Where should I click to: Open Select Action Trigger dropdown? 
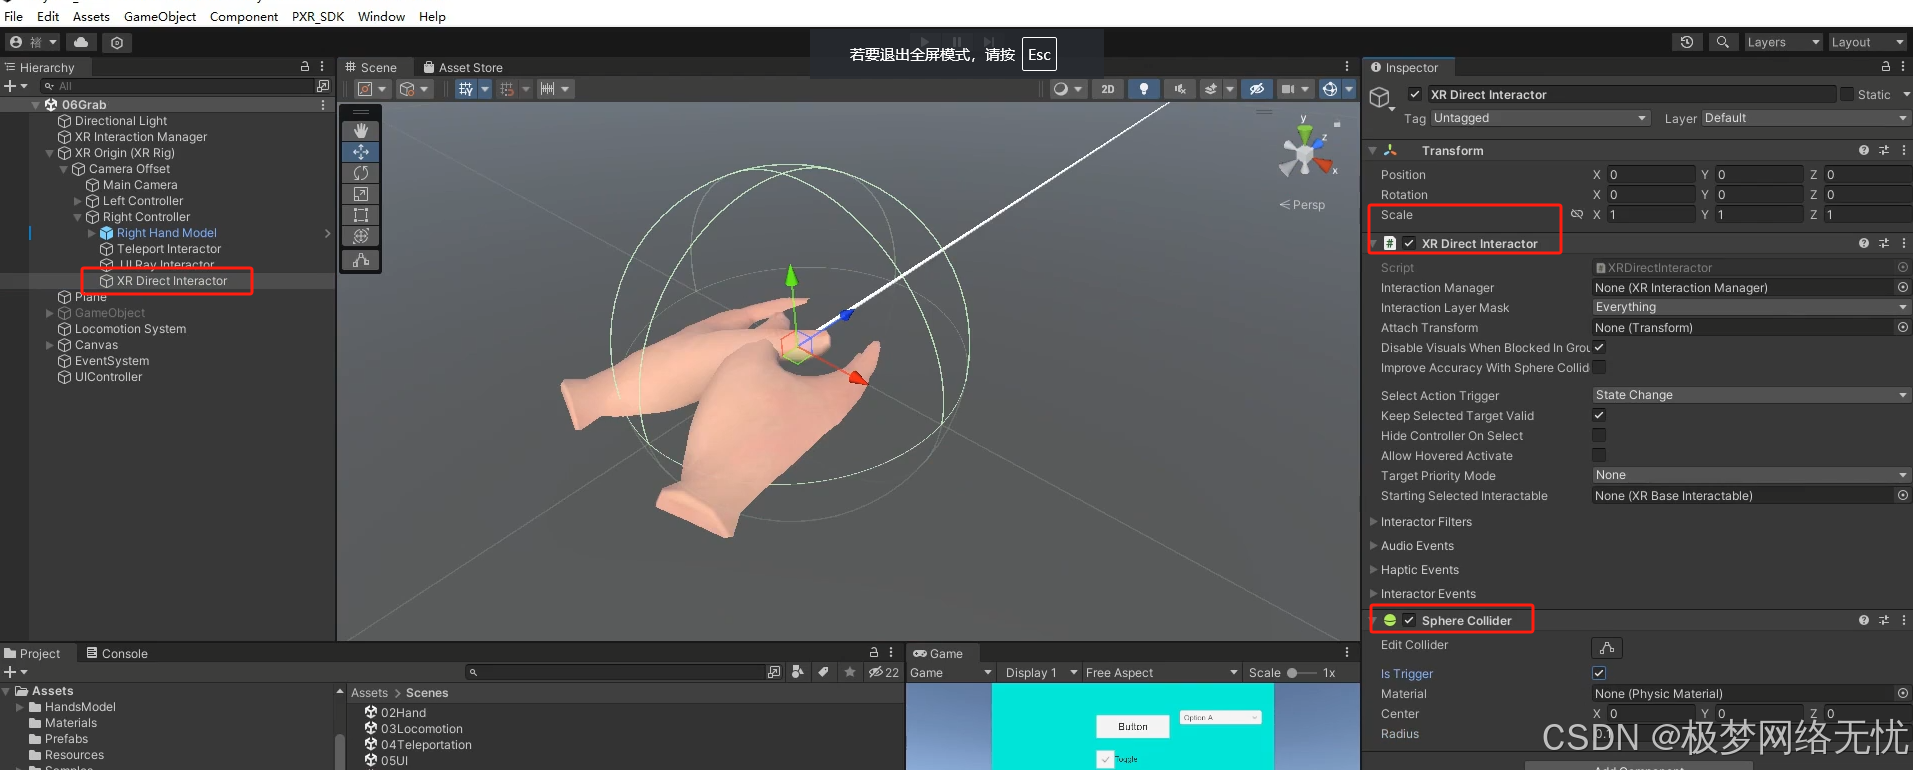coord(1751,395)
